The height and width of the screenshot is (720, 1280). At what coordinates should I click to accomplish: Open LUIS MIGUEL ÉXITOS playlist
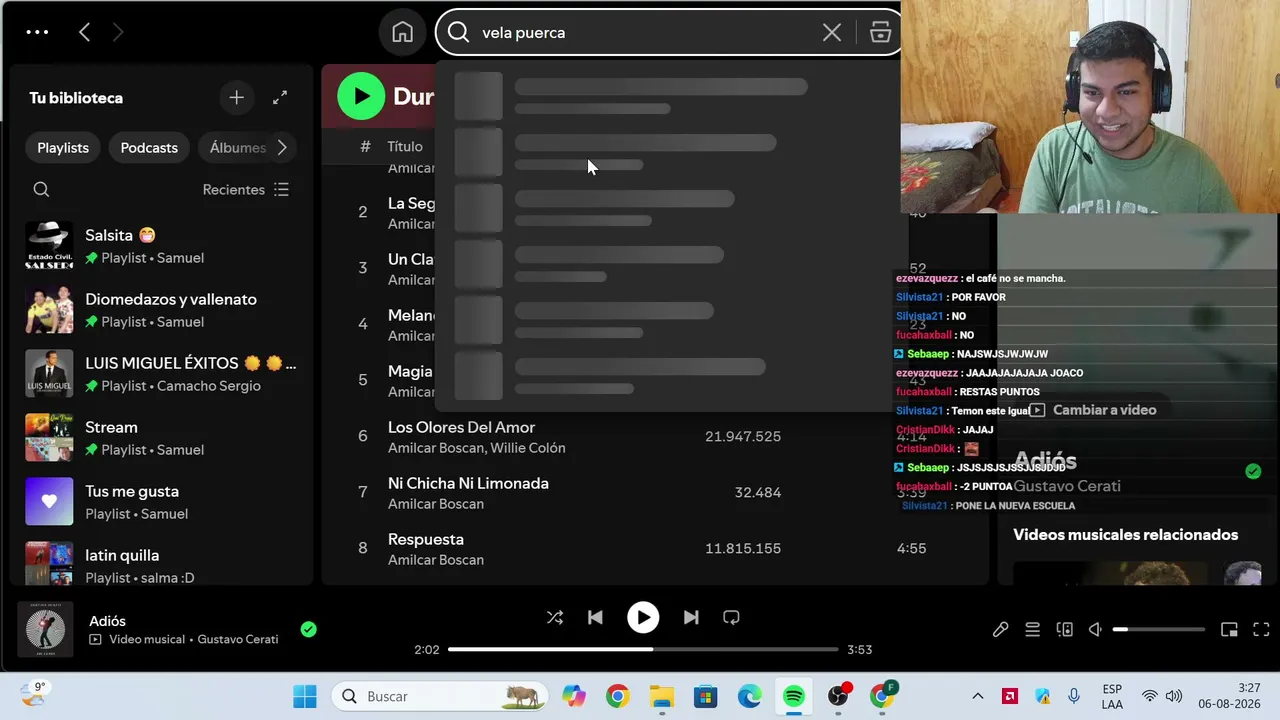(x=160, y=374)
